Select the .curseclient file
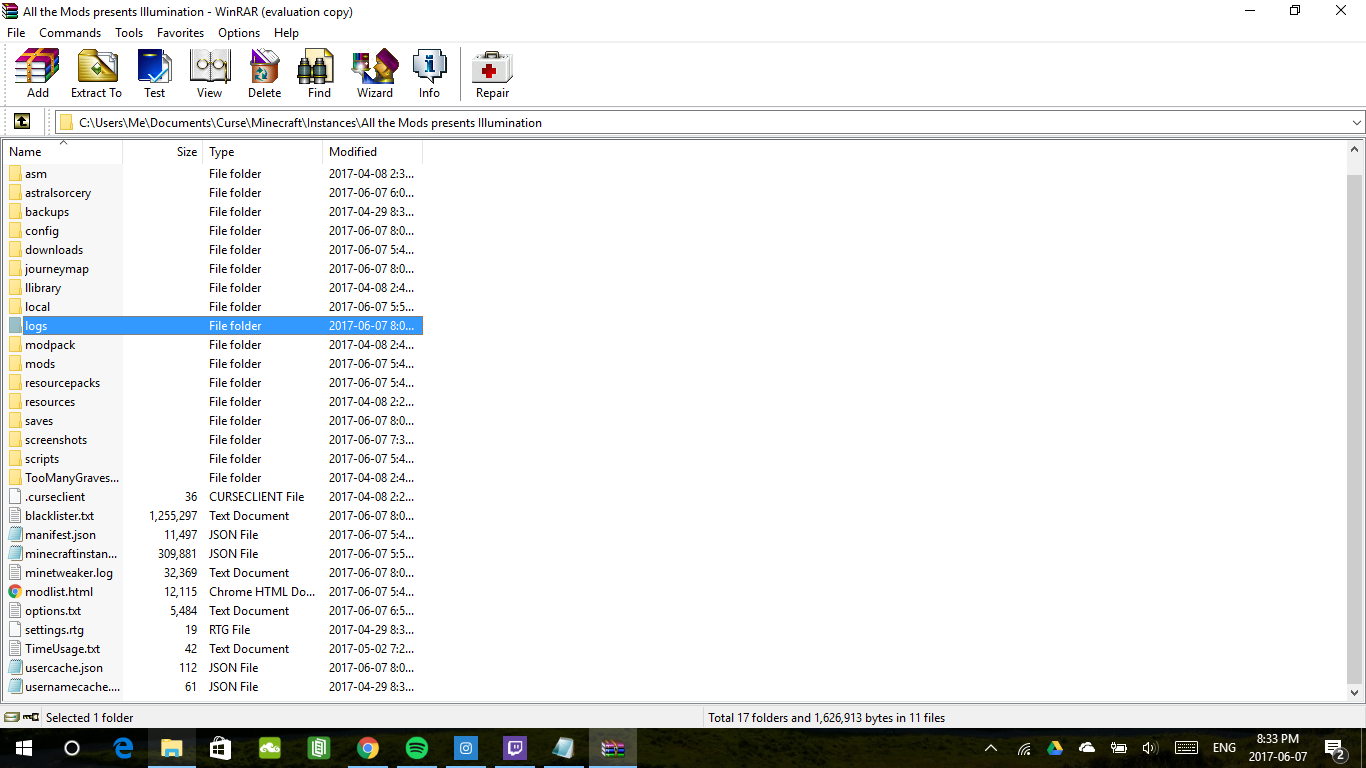Viewport: 1366px width, 768px height. click(213, 497)
